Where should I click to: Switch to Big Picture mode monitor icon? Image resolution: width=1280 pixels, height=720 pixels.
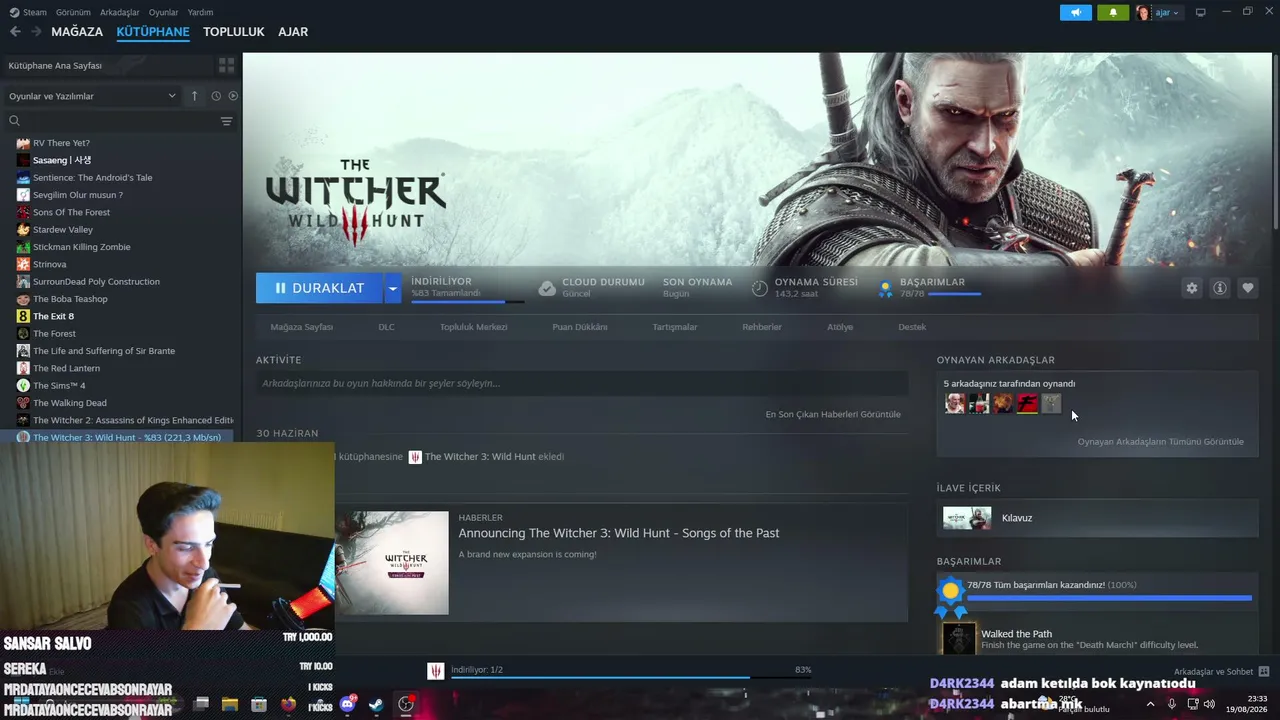(x=1201, y=12)
